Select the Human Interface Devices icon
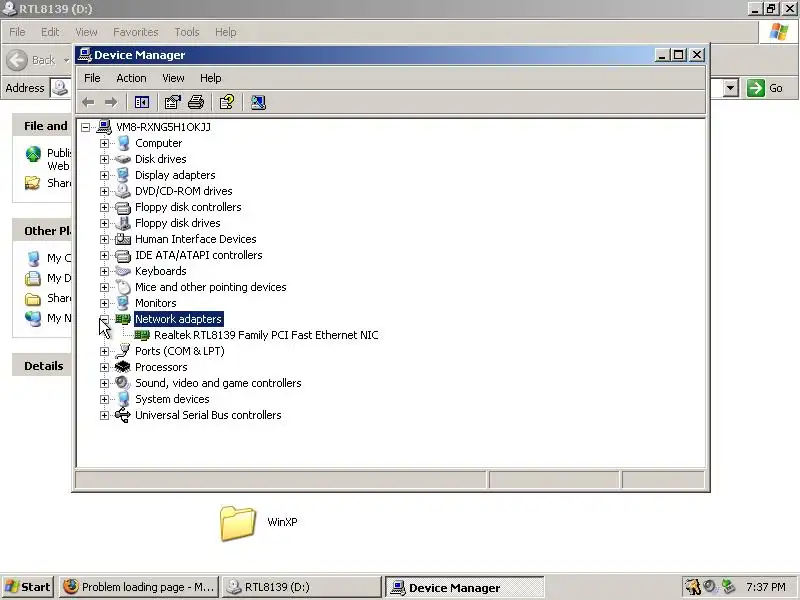 pos(123,239)
